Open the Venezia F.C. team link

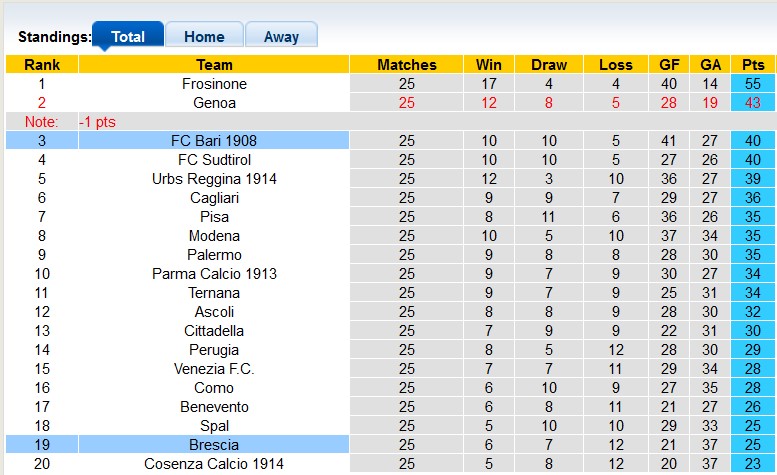point(214,369)
